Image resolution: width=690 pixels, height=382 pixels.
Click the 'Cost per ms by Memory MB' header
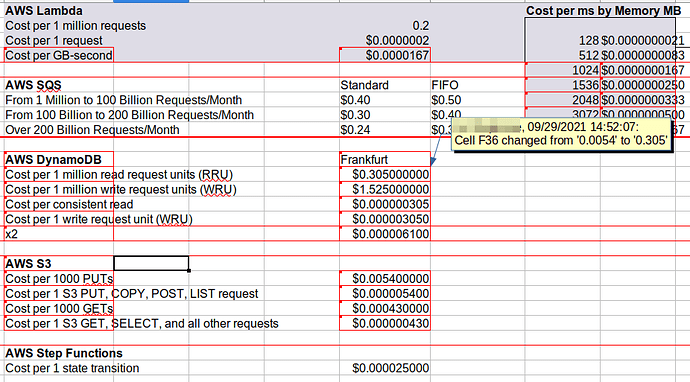pyautogui.click(x=603, y=11)
